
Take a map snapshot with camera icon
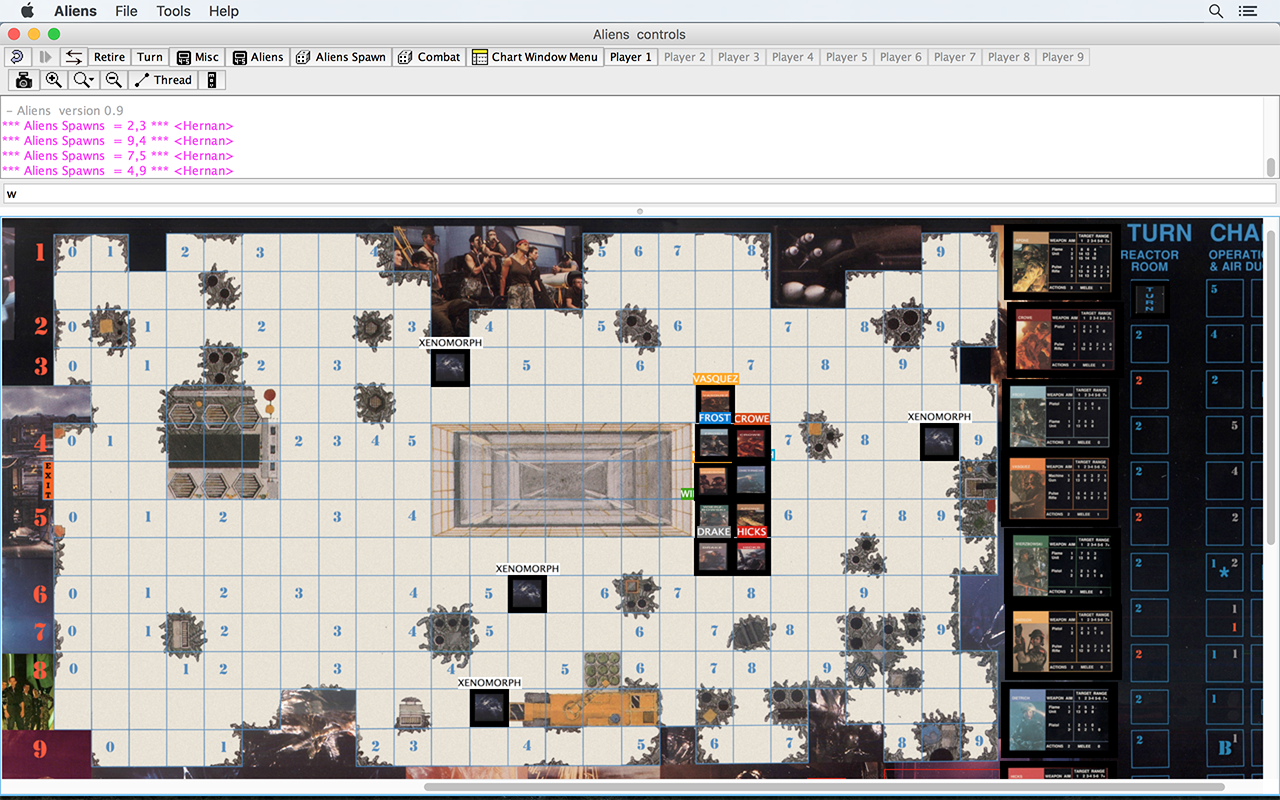point(24,80)
